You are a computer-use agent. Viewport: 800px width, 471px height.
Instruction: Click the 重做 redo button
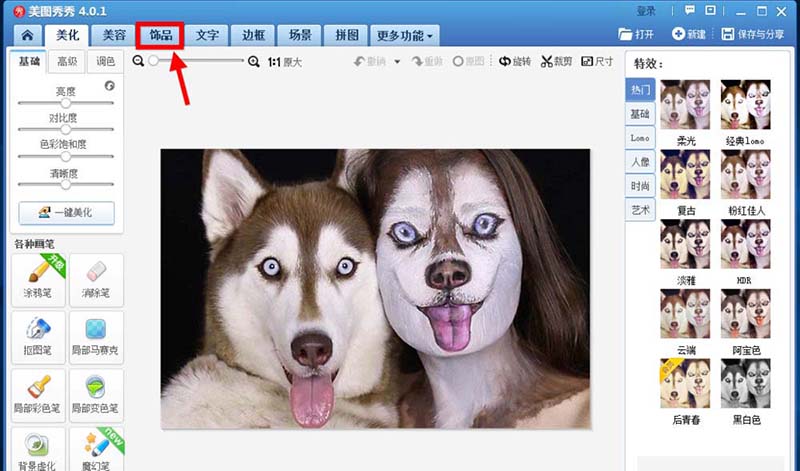click(x=428, y=62)
